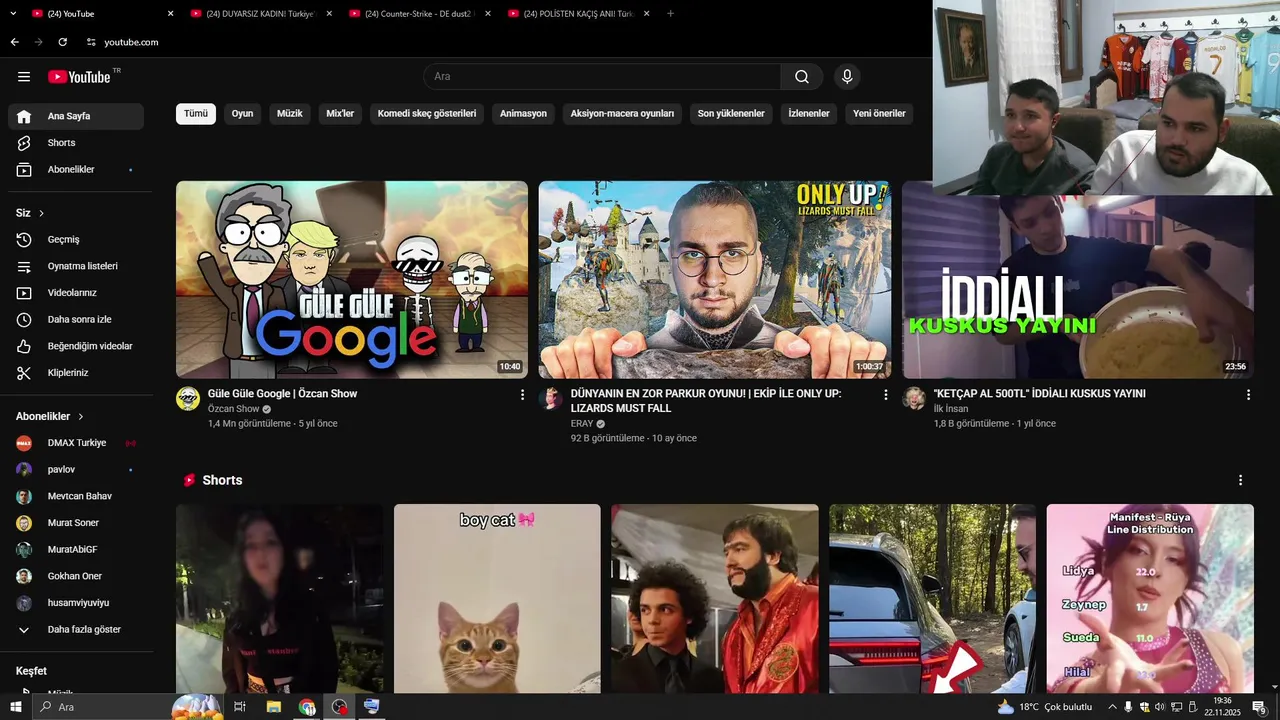This screenshot has width=1280, height=720.
Task: Open Daha sonra izle list
Action: [x=76, y=320]
